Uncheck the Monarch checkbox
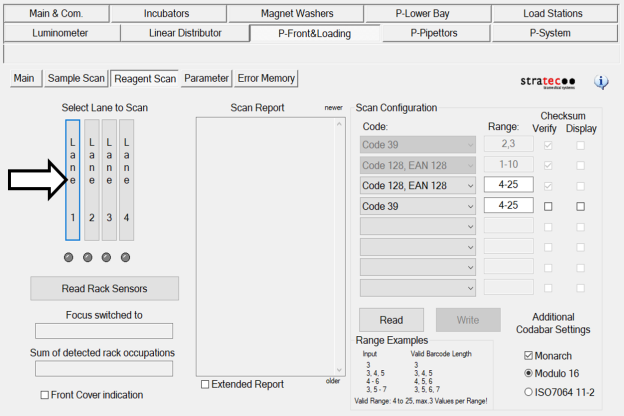The width and height of the screenshot is (624, 416). 530,355
